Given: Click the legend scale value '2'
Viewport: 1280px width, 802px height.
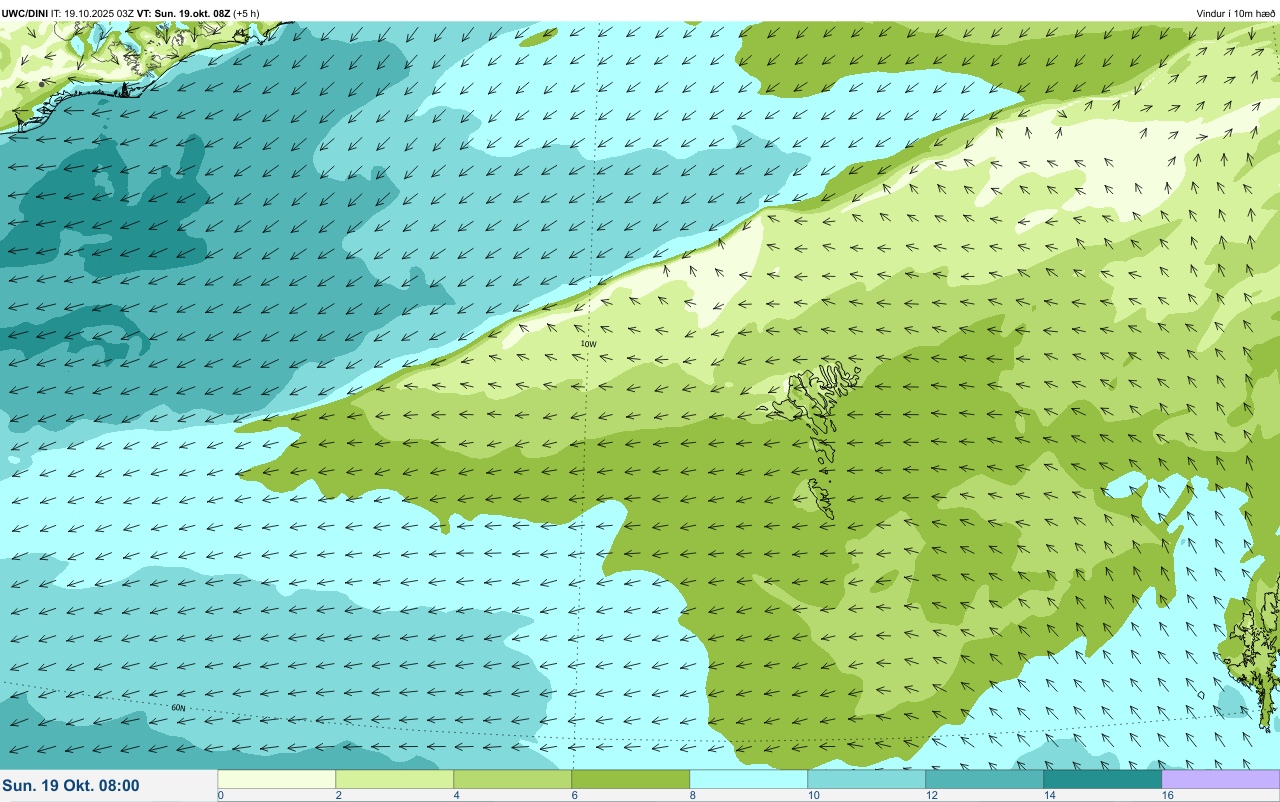Looking at the screenshot, I should 339,795.
